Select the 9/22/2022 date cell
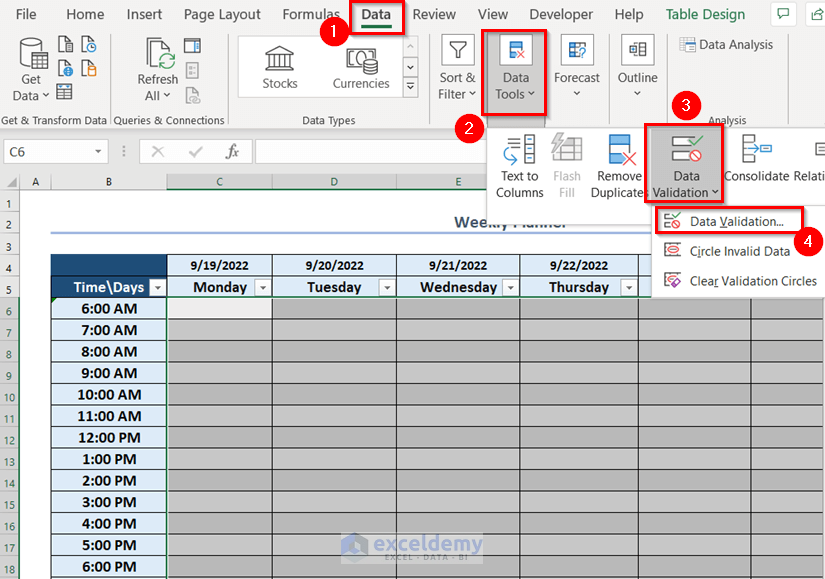Viewport: 825px width, 579px height. coord(579,266)
